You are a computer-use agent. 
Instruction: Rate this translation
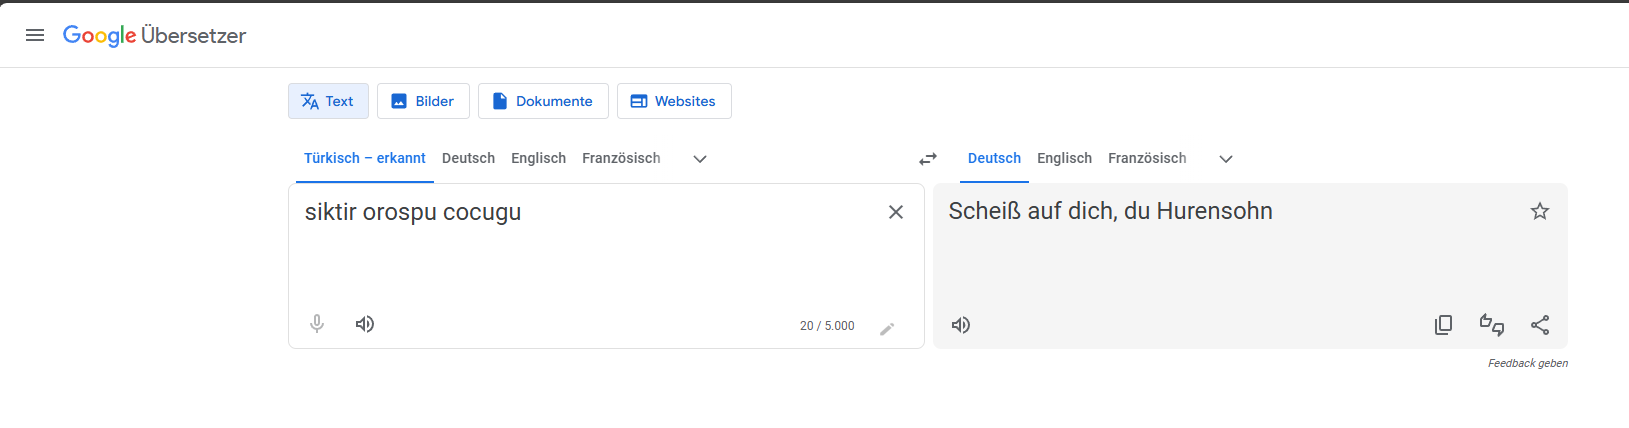click(x=1491, y=325)
